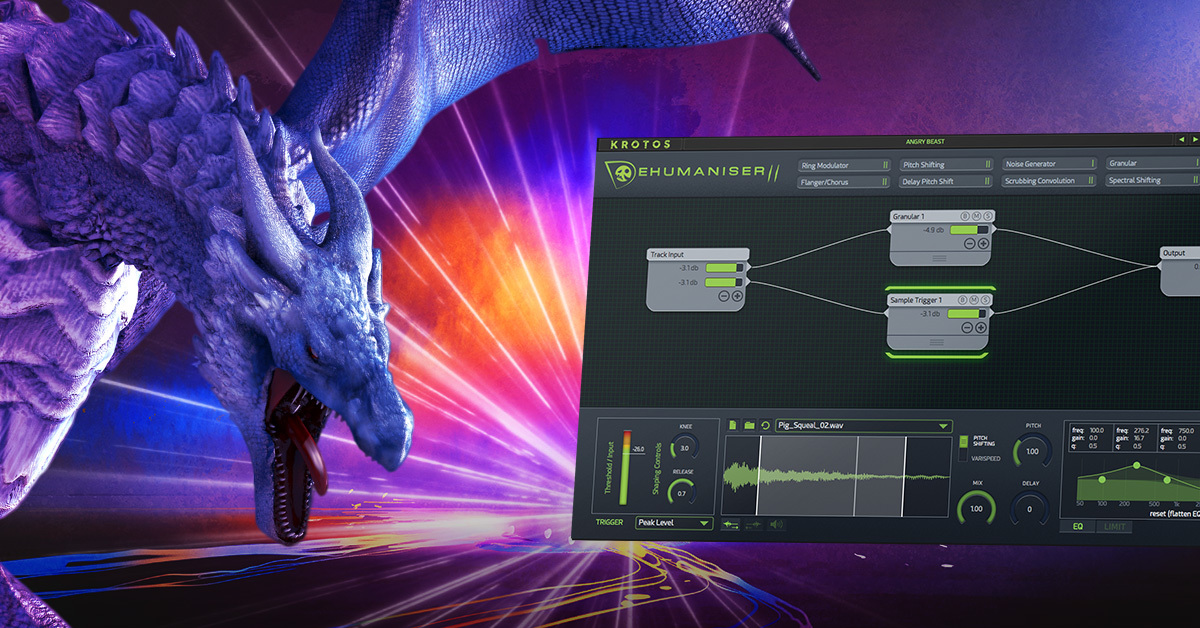Image resolution: width=1200 pixels, height=628 pixels.
Task: Click the Mix knob
Action: click(x=976, y=508)
